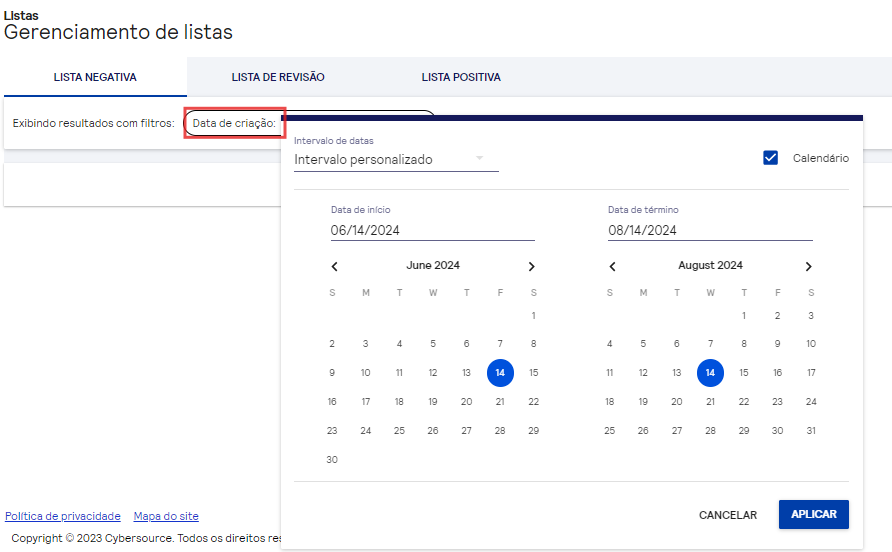Select June 20 in start calendar
The image size is (892, 552).
click(x=466, y=402)
